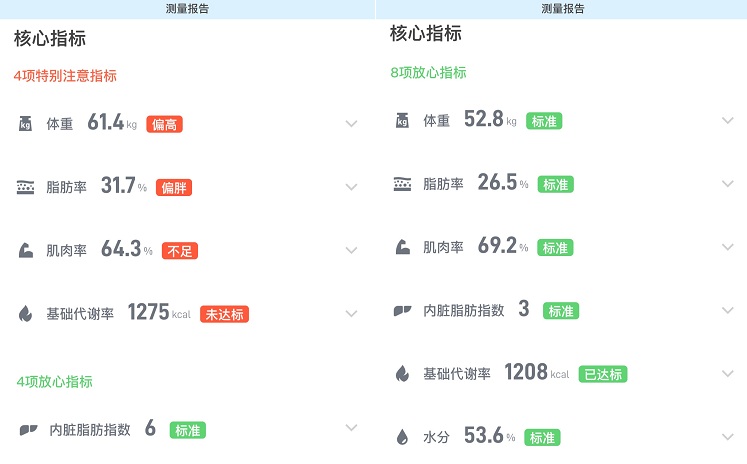Image resolution: width=747 pixels, height=464 pixels.
Task: Click the flame icon beside 1275 kcal
Action: click(x=25, y=313)
